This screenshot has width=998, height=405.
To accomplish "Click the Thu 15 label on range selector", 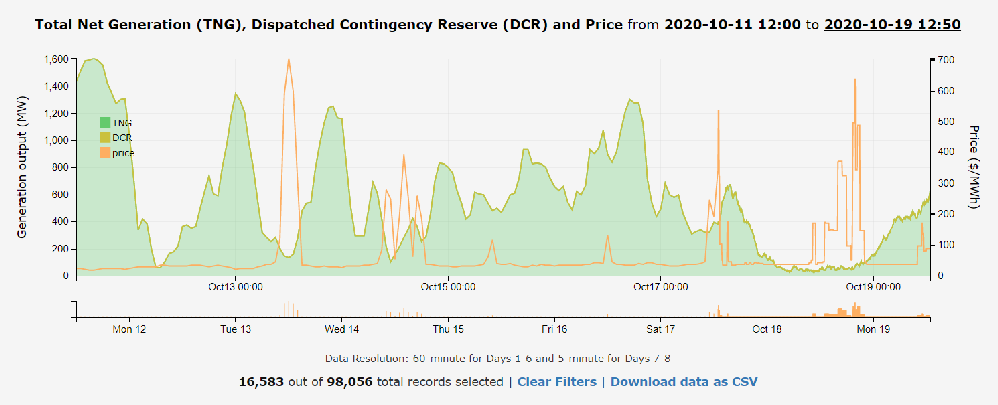I will coord(448,329).
